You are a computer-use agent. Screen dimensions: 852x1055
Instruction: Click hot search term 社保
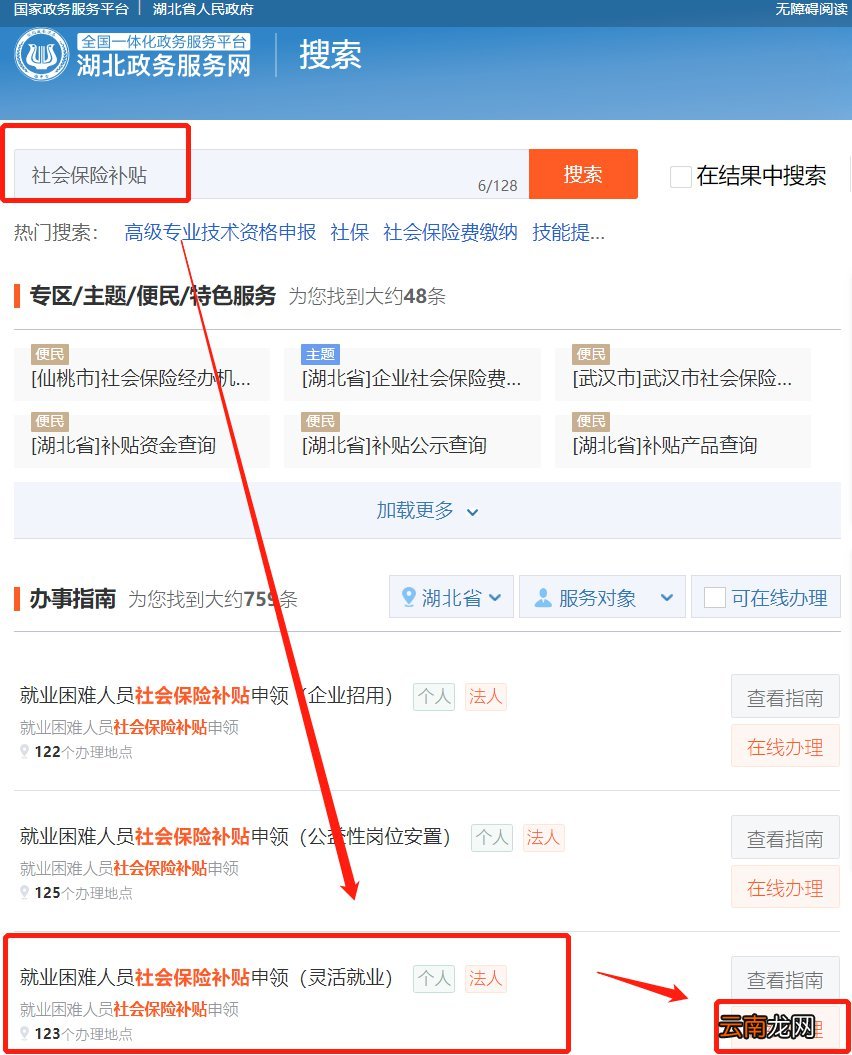[349, 232]
